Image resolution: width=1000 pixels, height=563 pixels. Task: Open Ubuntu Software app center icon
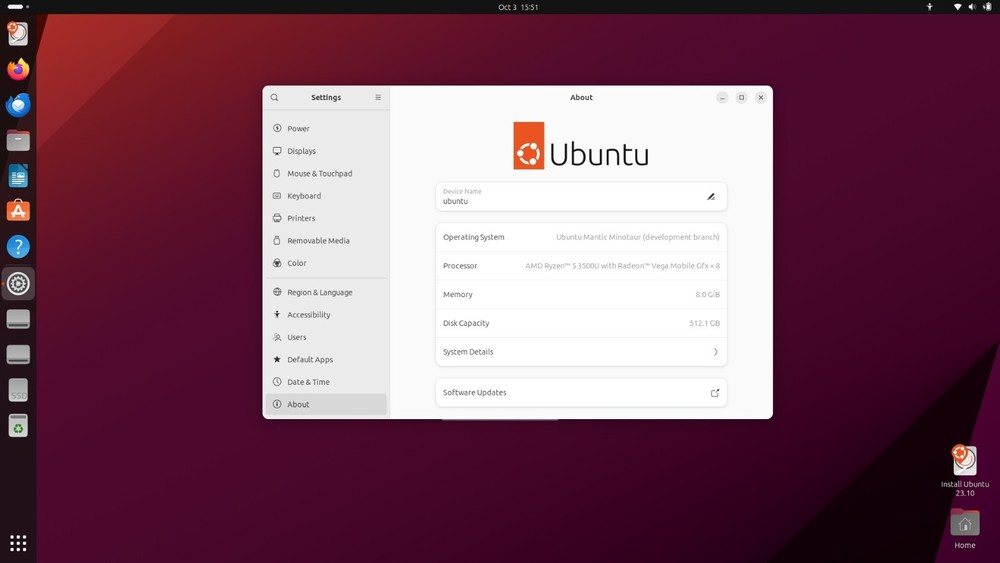pyautogui.click(x=18, y=211)
